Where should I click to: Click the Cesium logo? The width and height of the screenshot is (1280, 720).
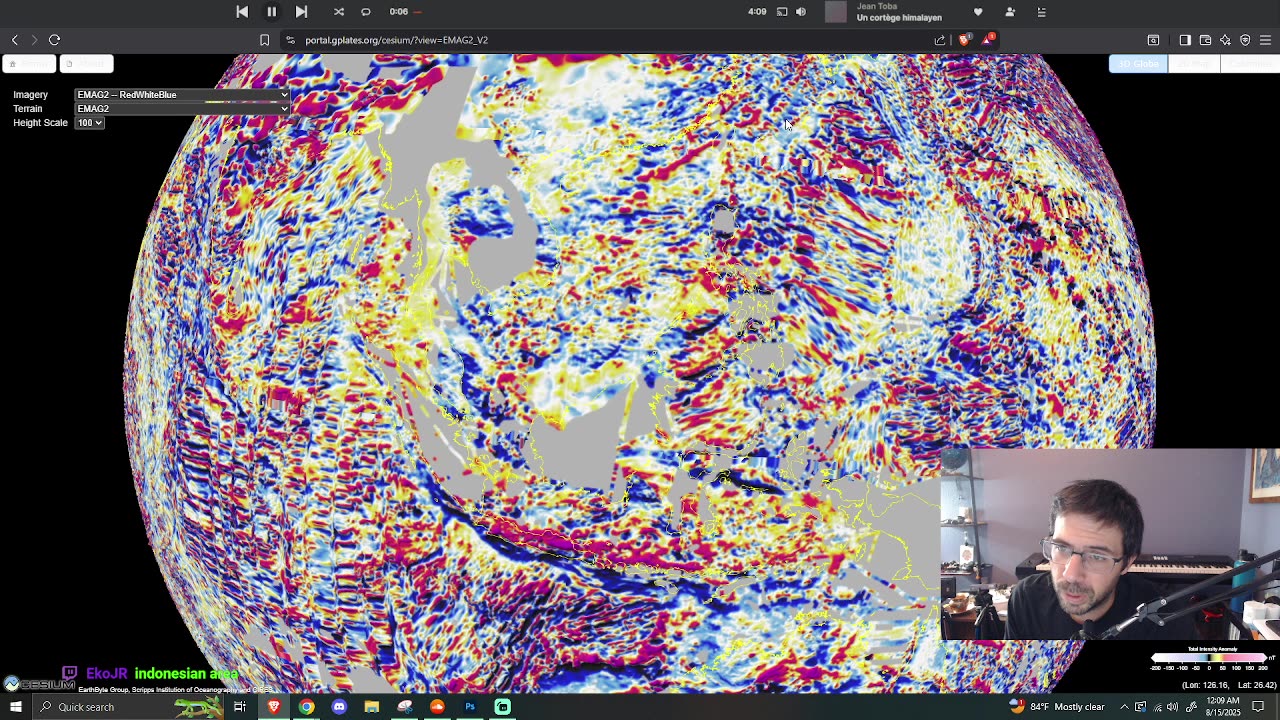click(x=38, y=685)
